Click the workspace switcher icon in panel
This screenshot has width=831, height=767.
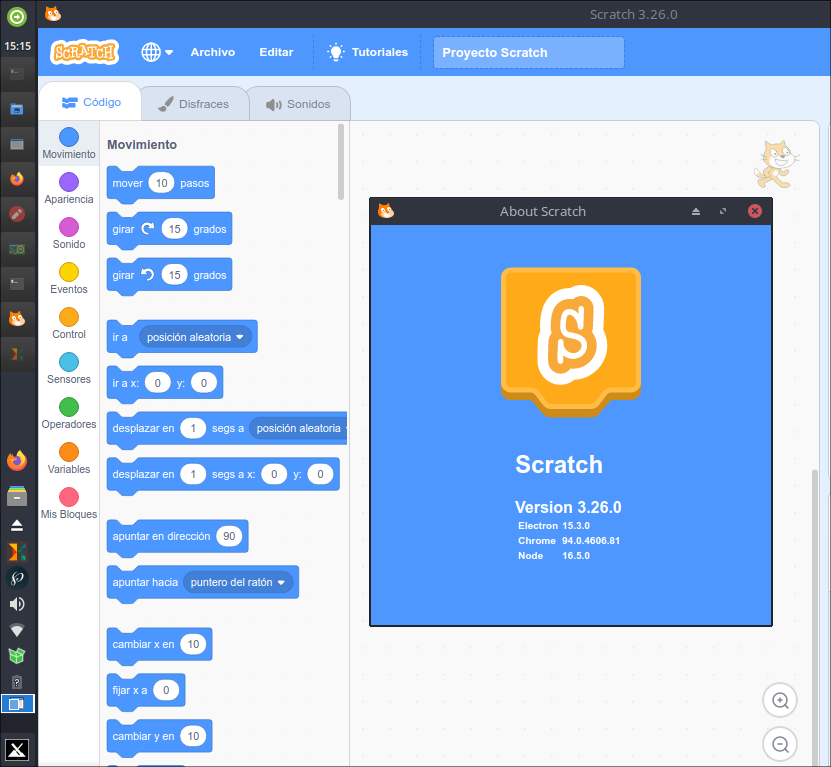(x=17, y=704)
